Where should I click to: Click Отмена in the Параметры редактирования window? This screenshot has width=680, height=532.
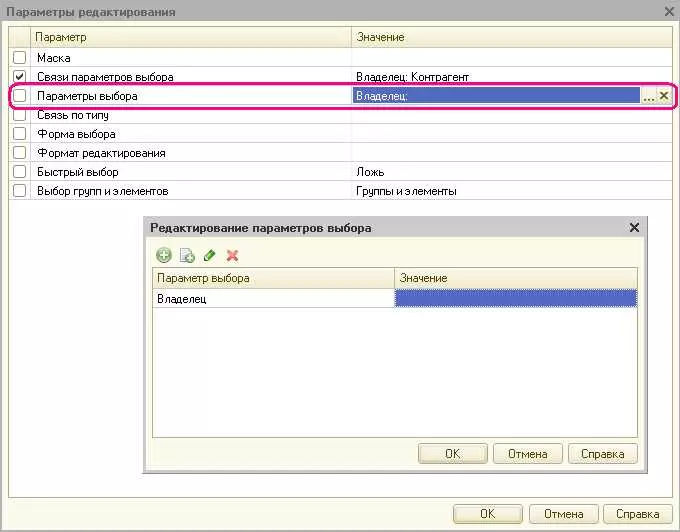click(x=563, y=514)
